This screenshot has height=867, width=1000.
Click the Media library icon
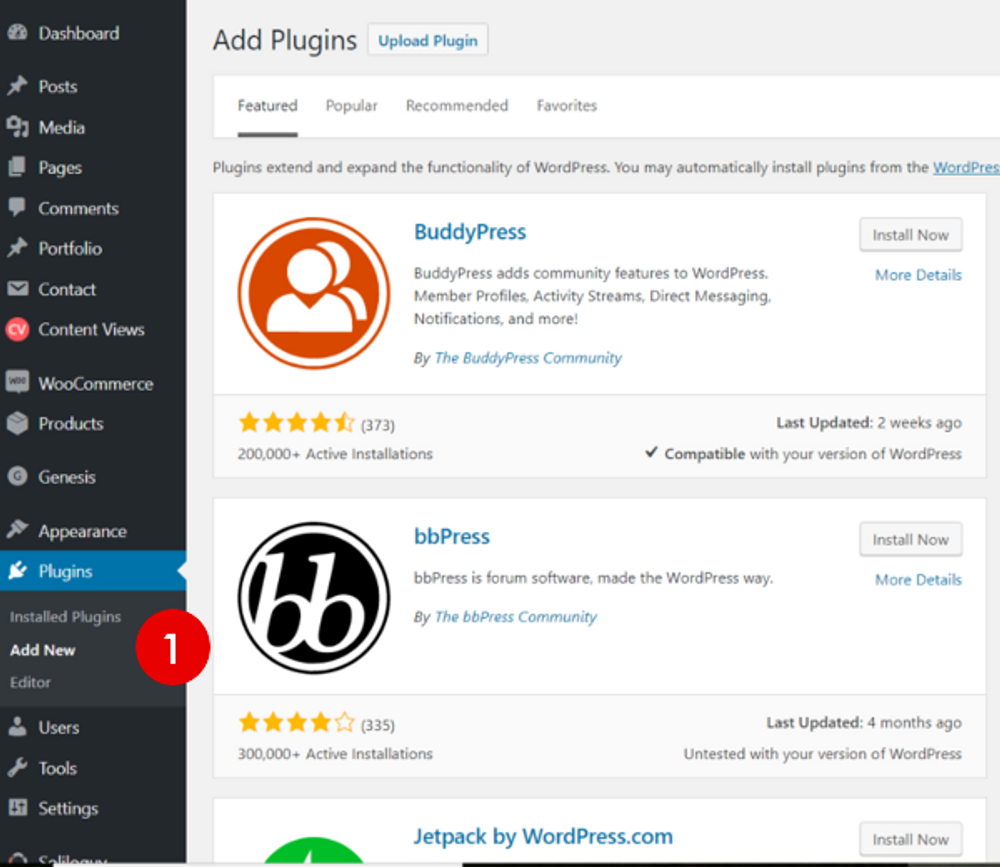tap(18, 127)
